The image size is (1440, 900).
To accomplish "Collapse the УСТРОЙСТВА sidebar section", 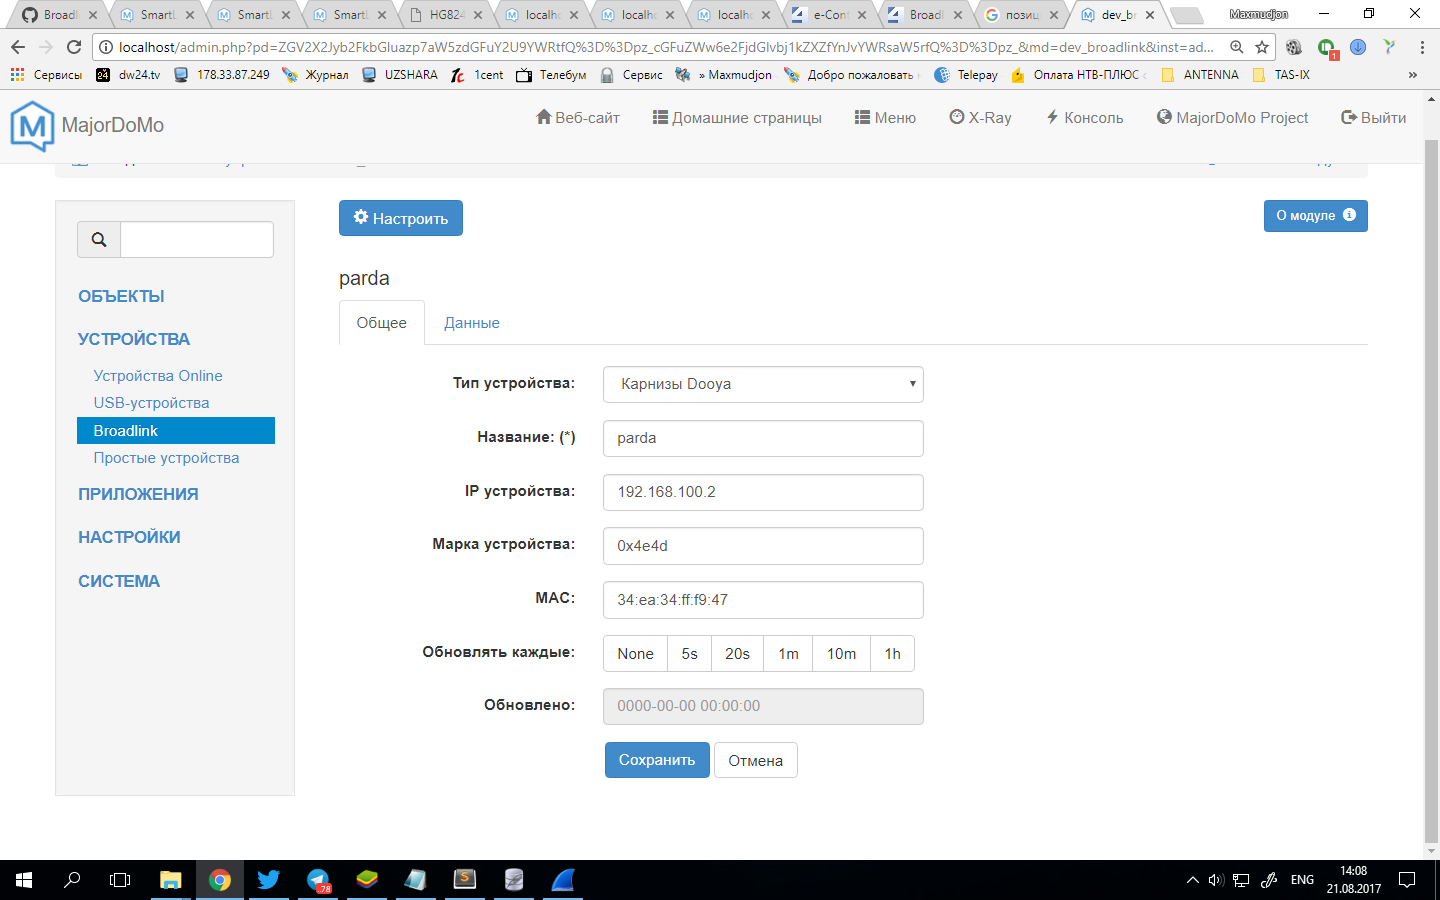I will click(134, 339).
